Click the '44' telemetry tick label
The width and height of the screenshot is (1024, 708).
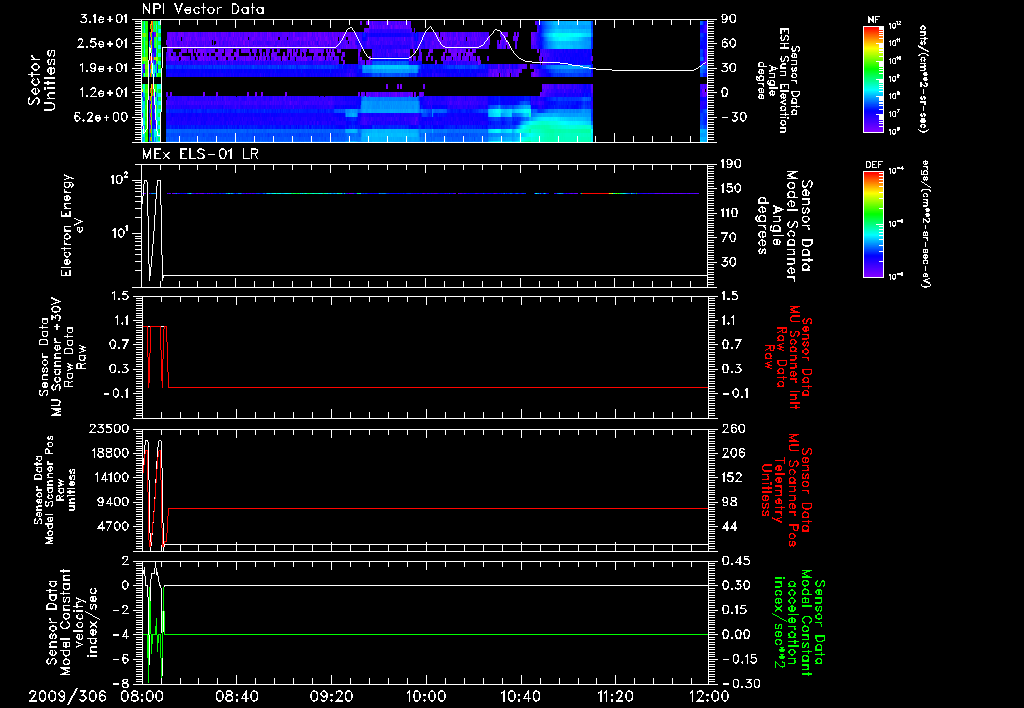coord(729,526)
